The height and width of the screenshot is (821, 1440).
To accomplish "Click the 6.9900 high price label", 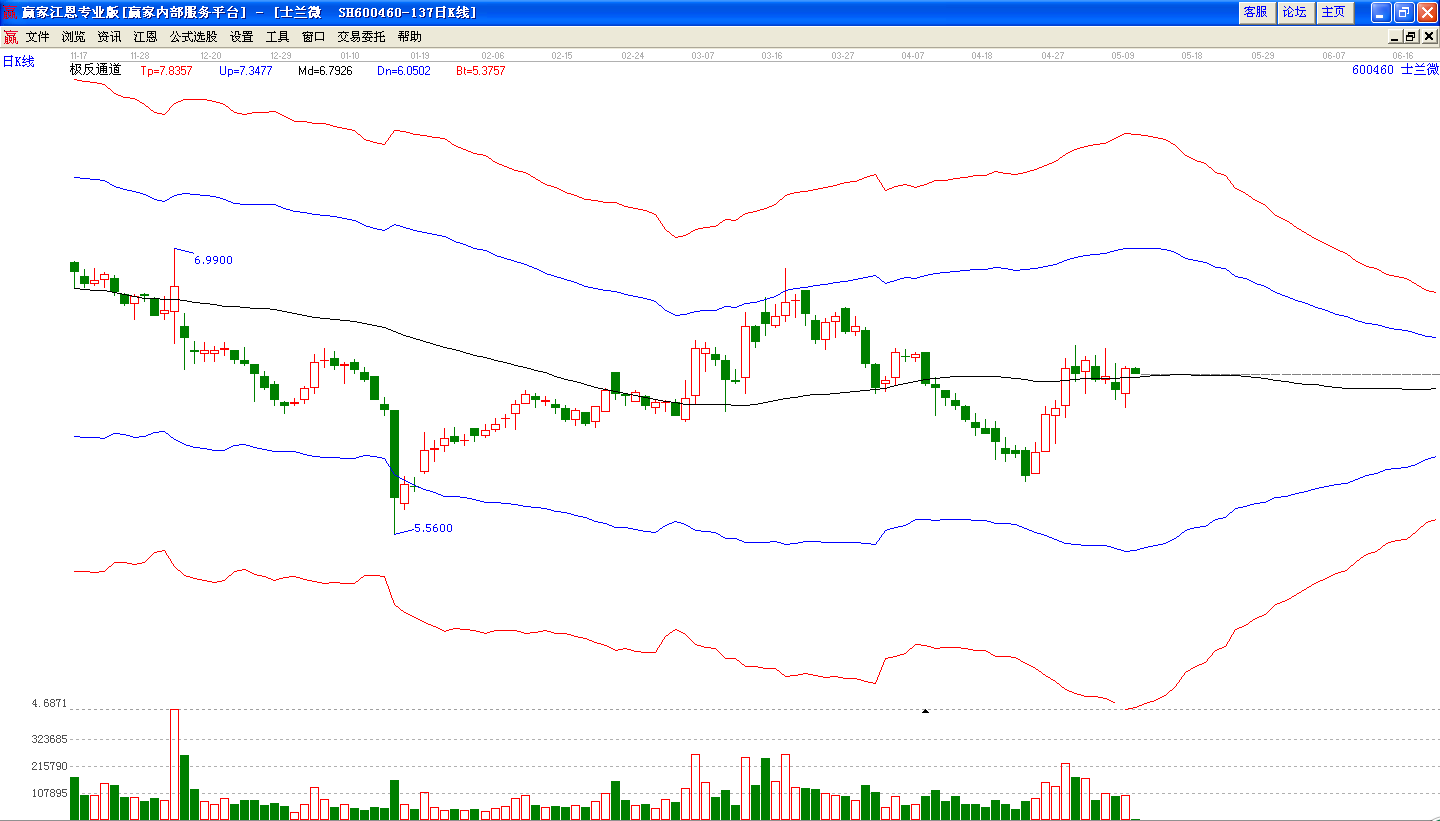I will 213,260.
